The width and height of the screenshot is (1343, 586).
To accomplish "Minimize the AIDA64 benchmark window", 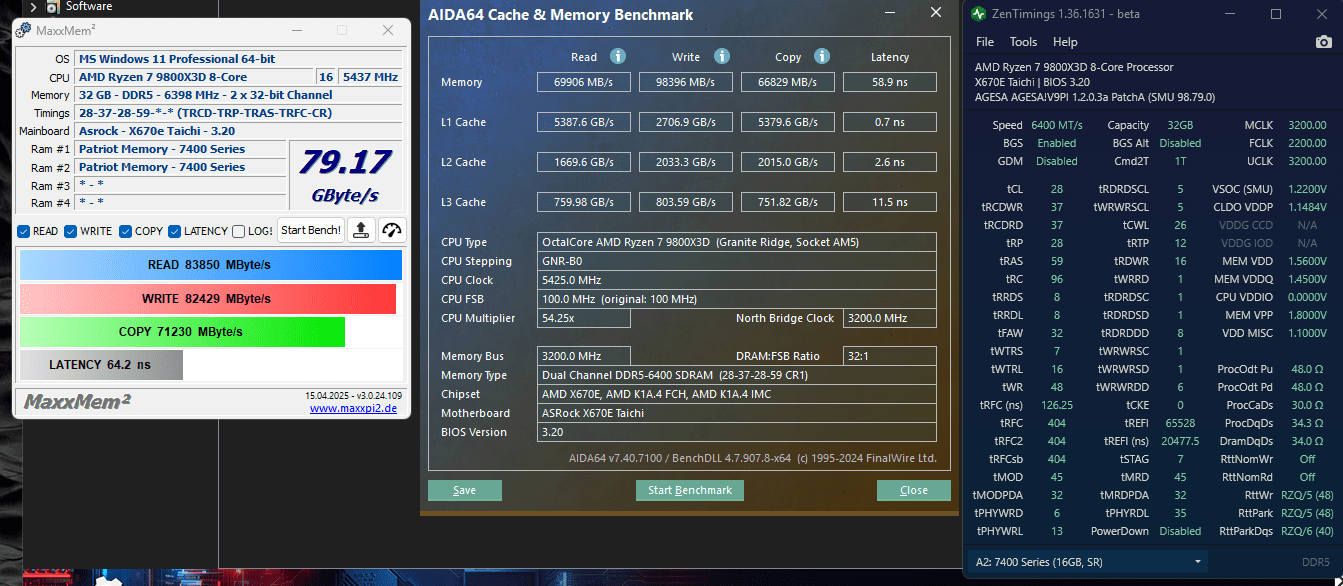I will click(890, 13).
